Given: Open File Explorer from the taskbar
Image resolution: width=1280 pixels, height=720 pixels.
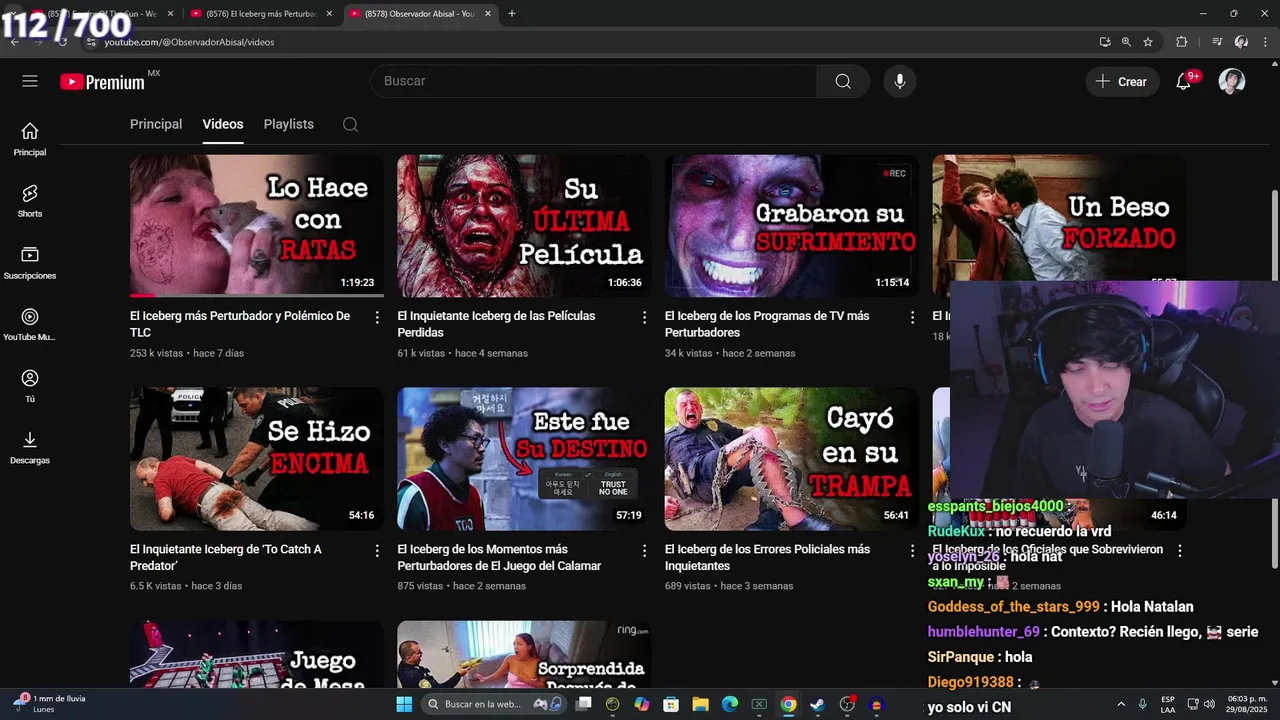Looking at the screenshot, I should click(700, 704).
